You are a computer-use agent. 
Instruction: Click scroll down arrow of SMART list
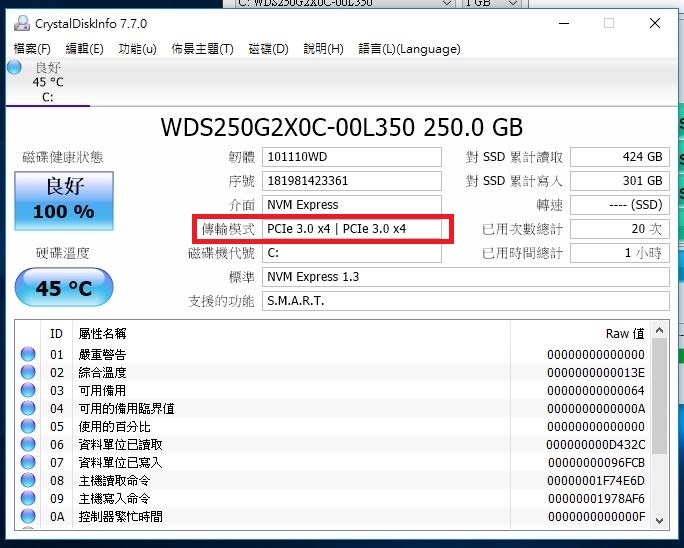[x=660, y=521]
